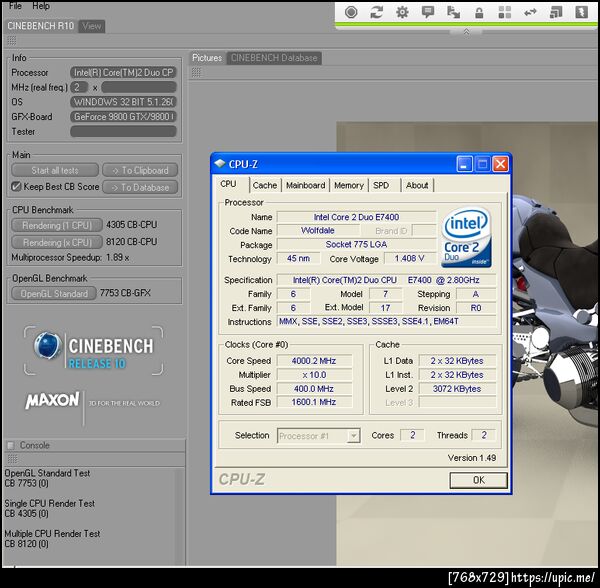
Task: Open the Memory tab in CPU-Z
Action: click(x=349, y=185)
